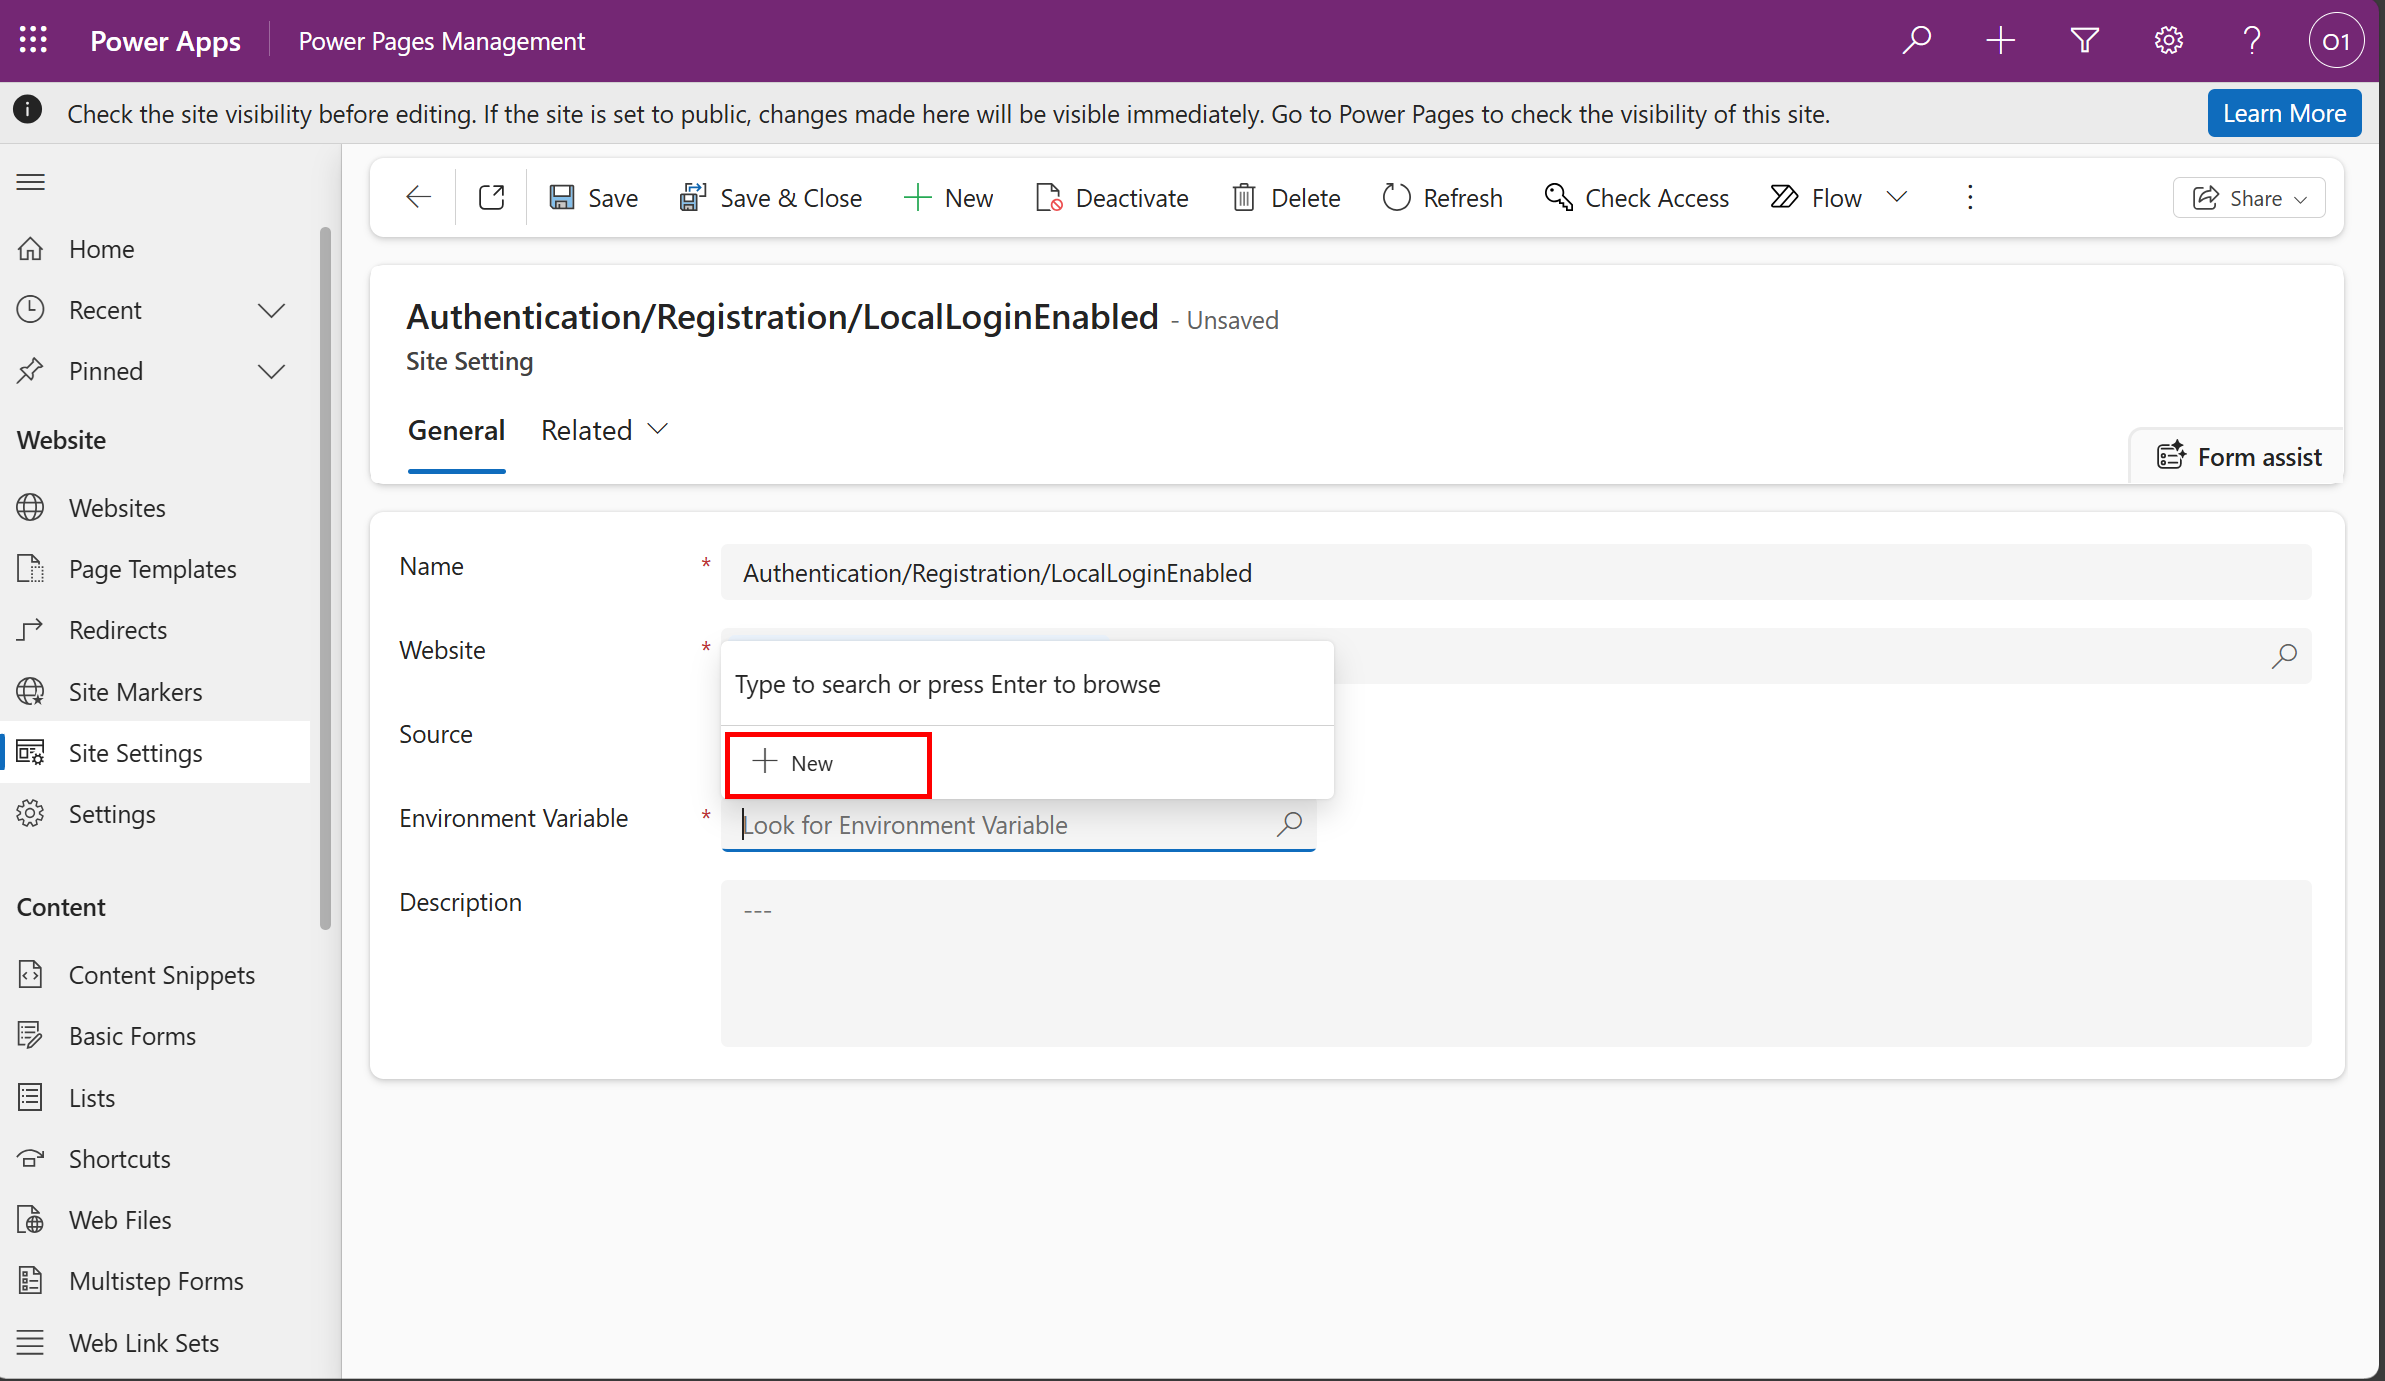The image size is (2385, 1381).
Task: Click the More commands ellipsis icon
Action: point(1969,197)
